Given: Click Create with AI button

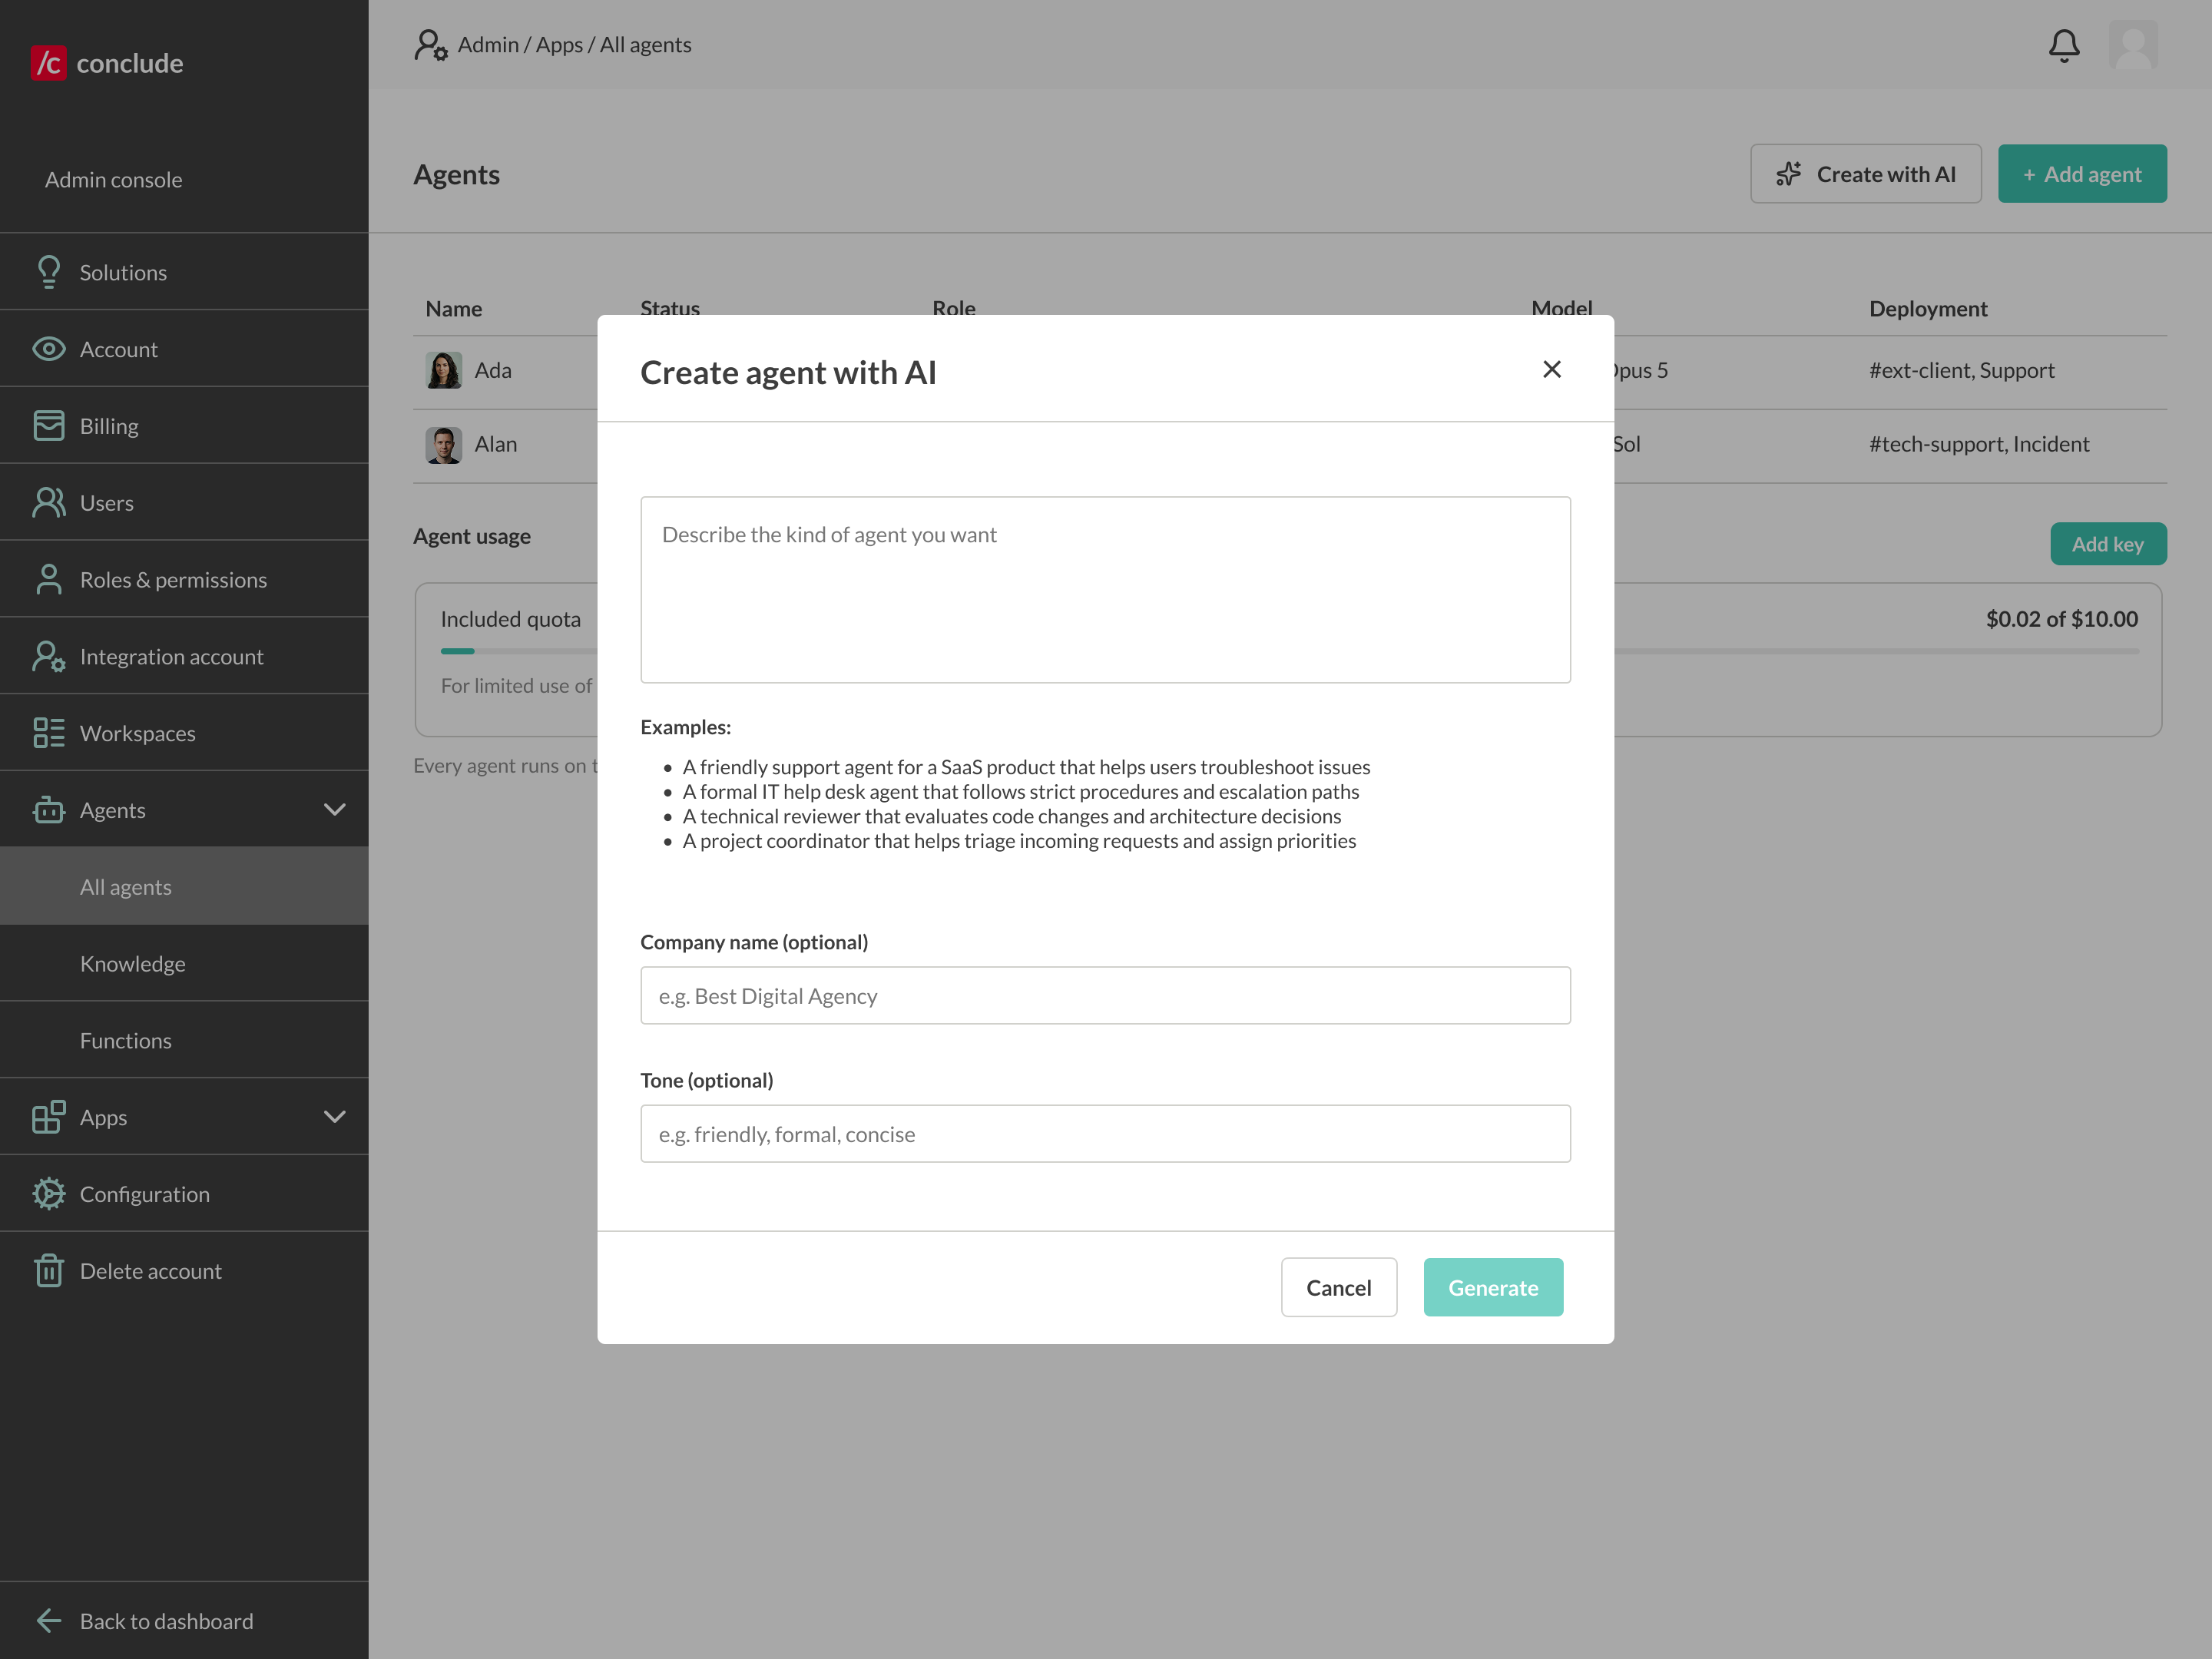Looking at the screenshot, I should tap(1865, 174).
